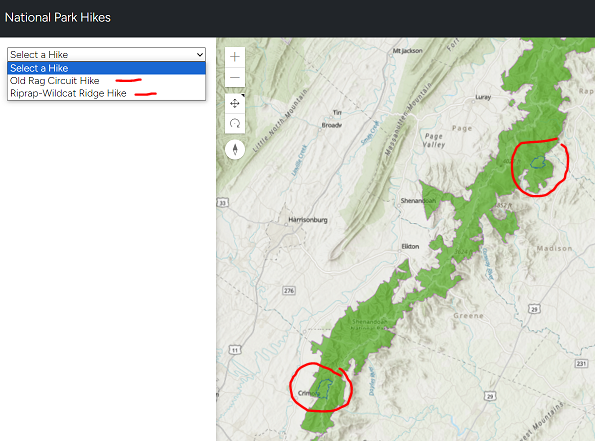Reset map orientation with the compass
Image resolution: width=595 pixels, height=441 pixels.
[235, 149]
